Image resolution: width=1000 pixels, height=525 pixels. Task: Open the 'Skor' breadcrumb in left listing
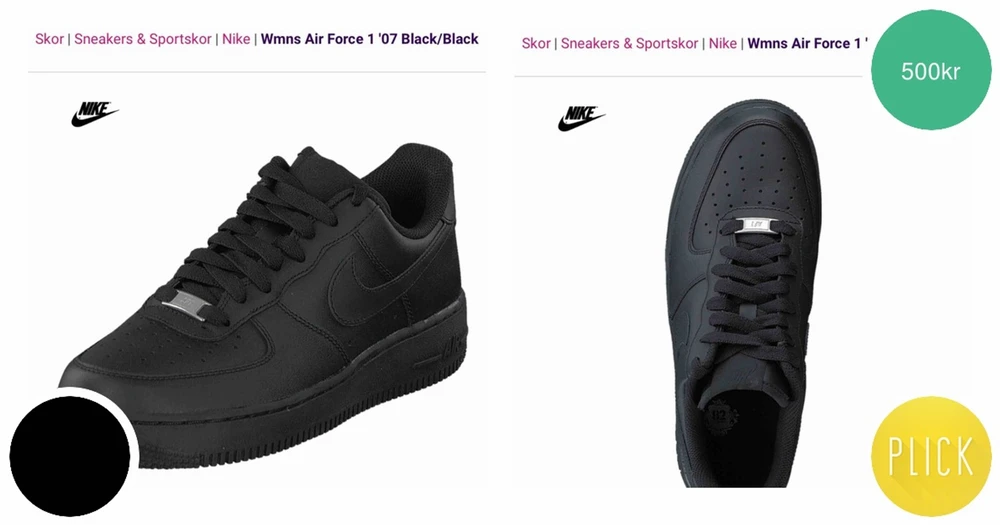pos(49,39)
